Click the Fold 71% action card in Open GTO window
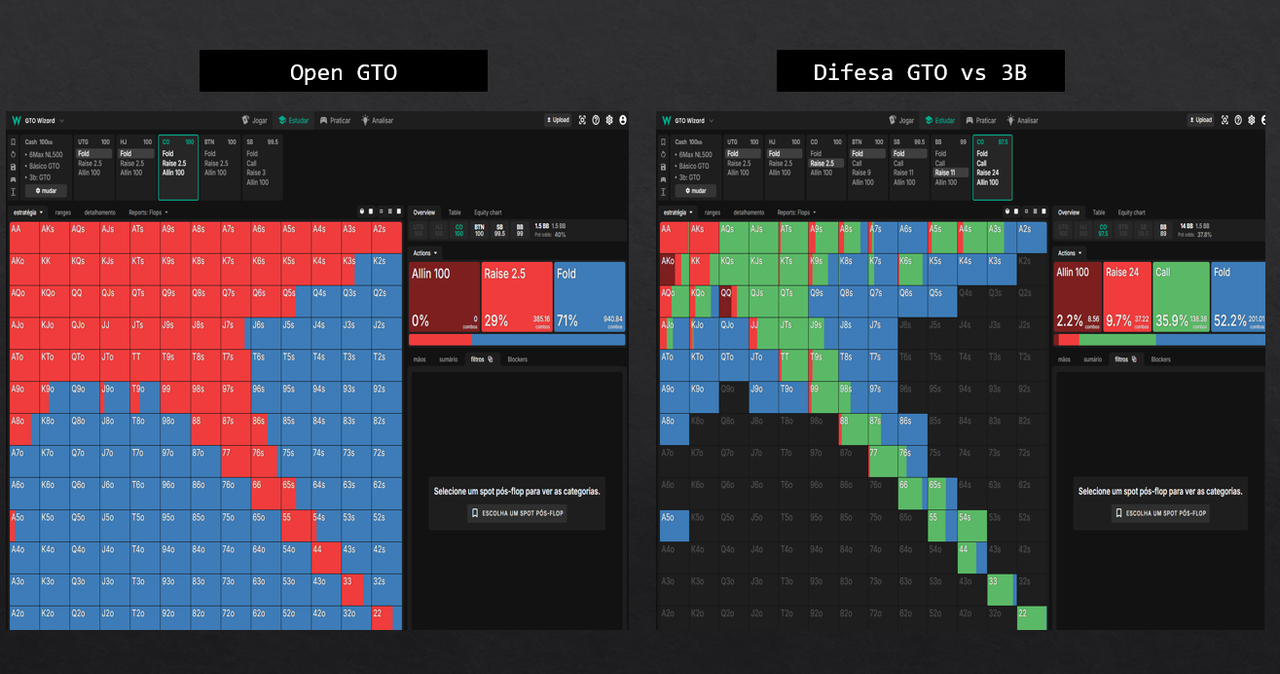Viewport: 1280px width, 674px height. pyautogui.click(x=589, y=297)
